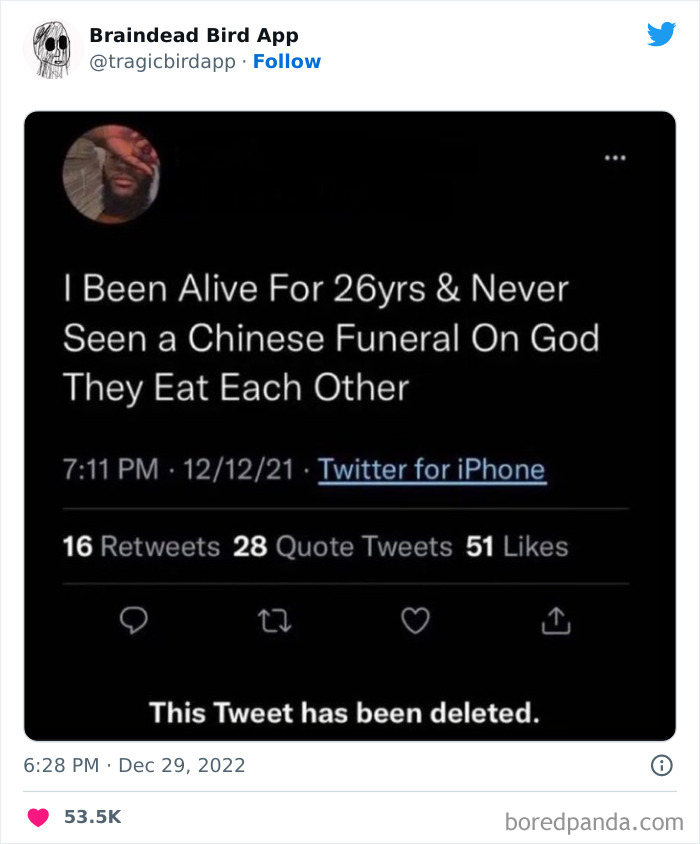700x844 pixels.
Task: Click the reply speech bubble icon
Action: pos(134,621)
